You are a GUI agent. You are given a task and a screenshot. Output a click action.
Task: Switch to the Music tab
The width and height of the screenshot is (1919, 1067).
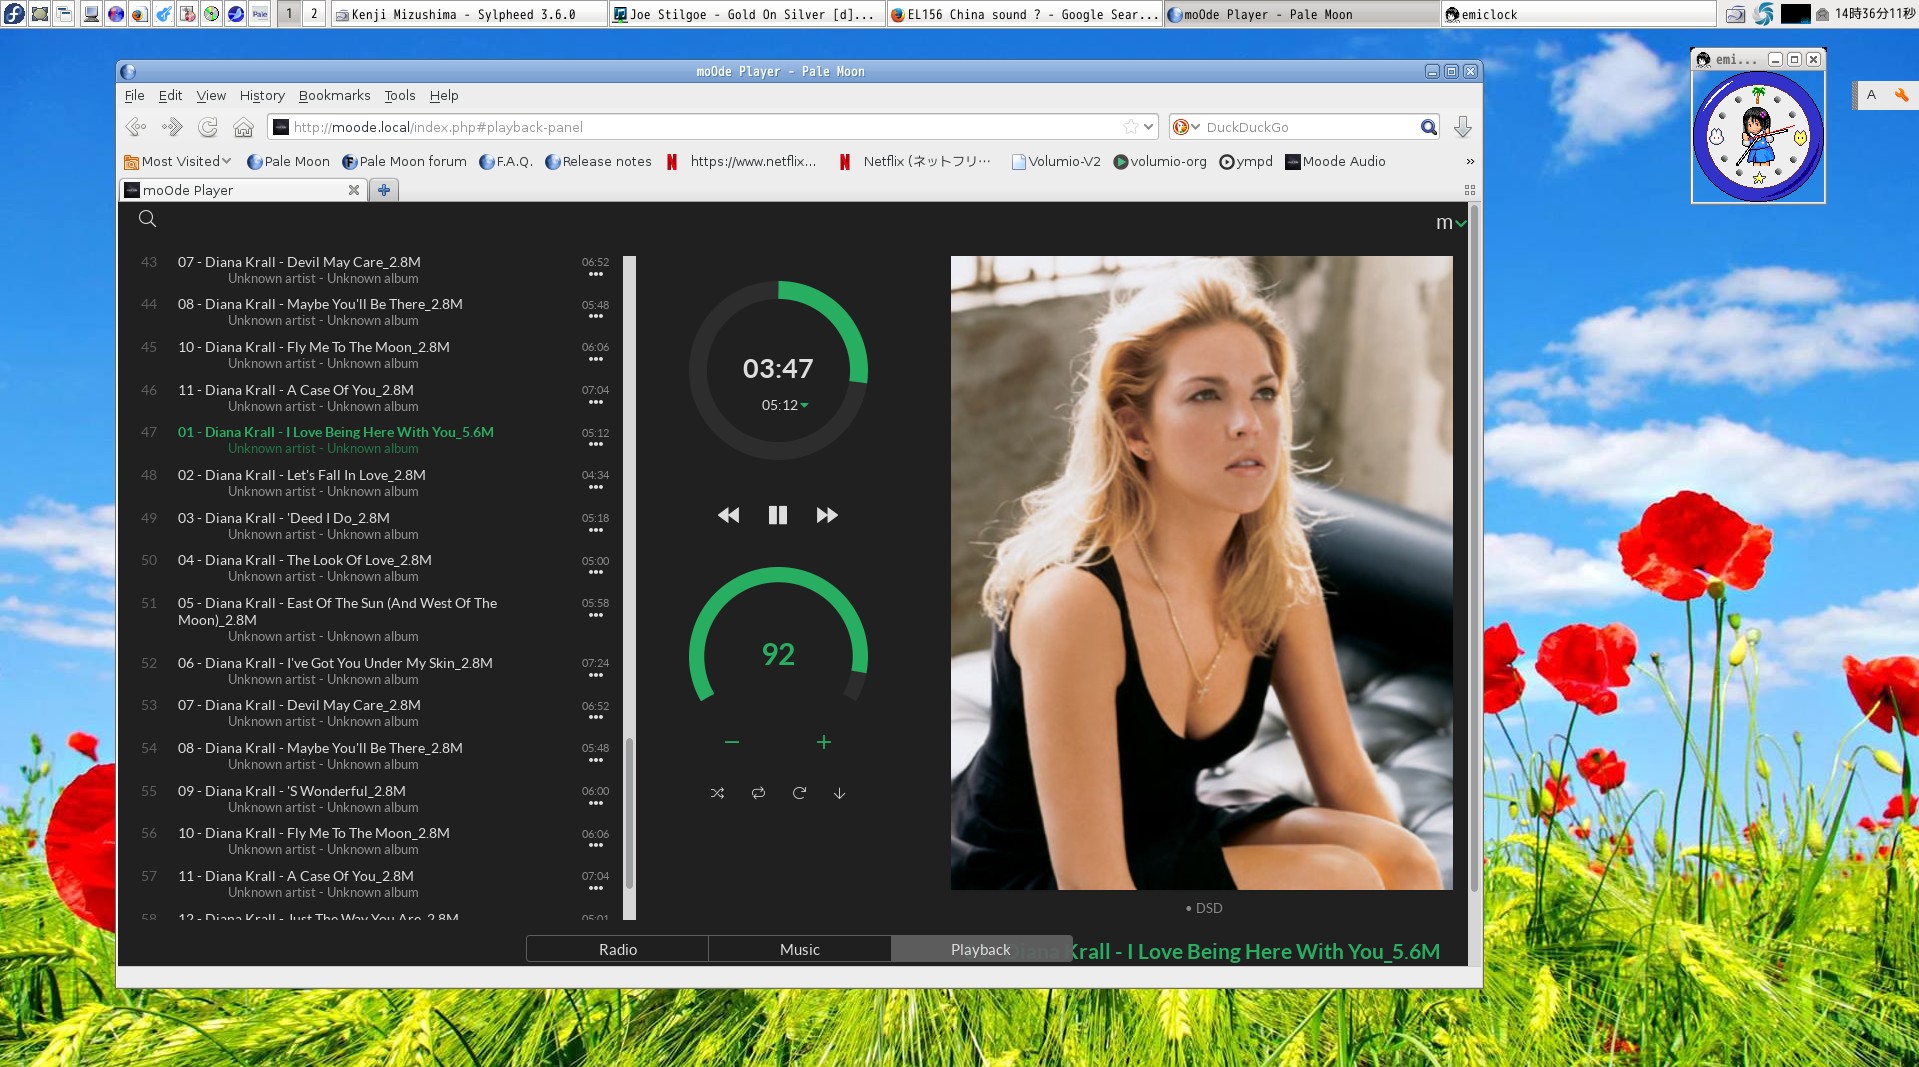[x=799, y=949]
